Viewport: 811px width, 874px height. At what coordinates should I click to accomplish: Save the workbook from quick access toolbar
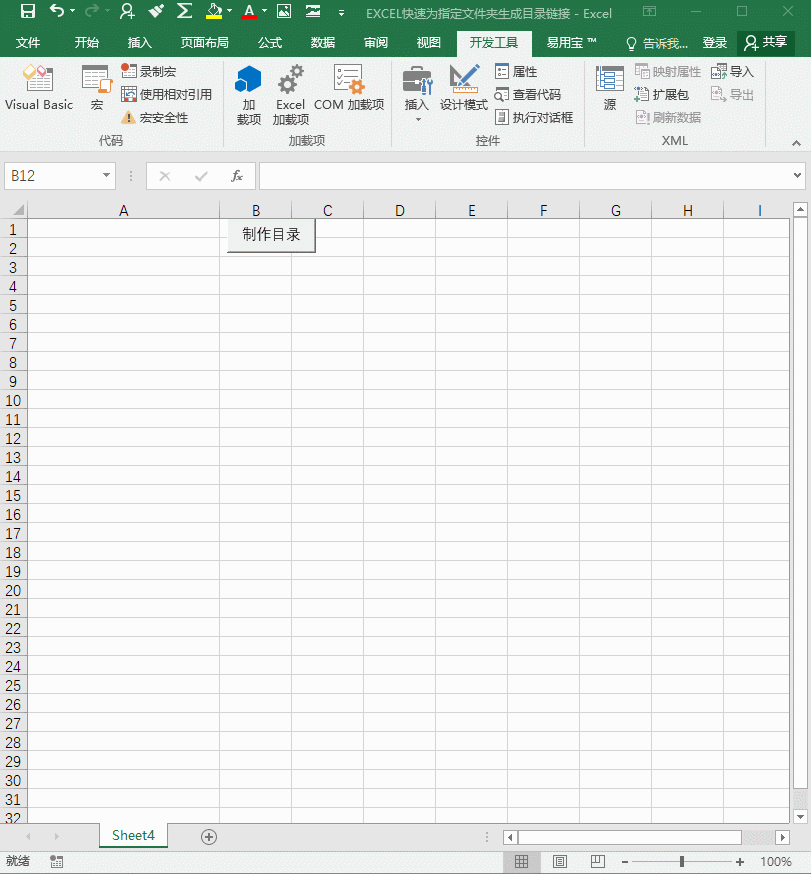(27, 11)
